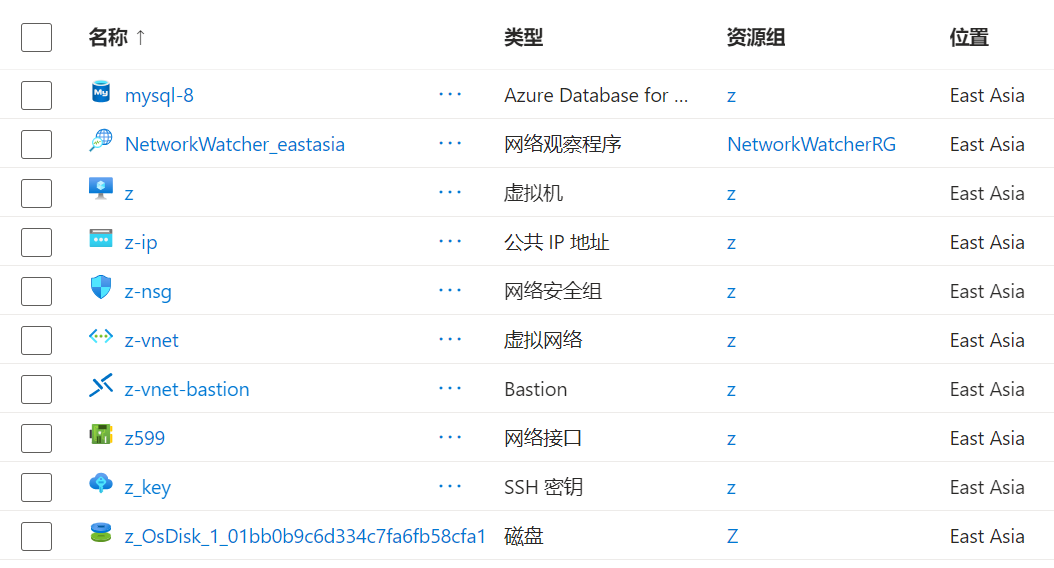Open the z-vnet resource link

151,341
